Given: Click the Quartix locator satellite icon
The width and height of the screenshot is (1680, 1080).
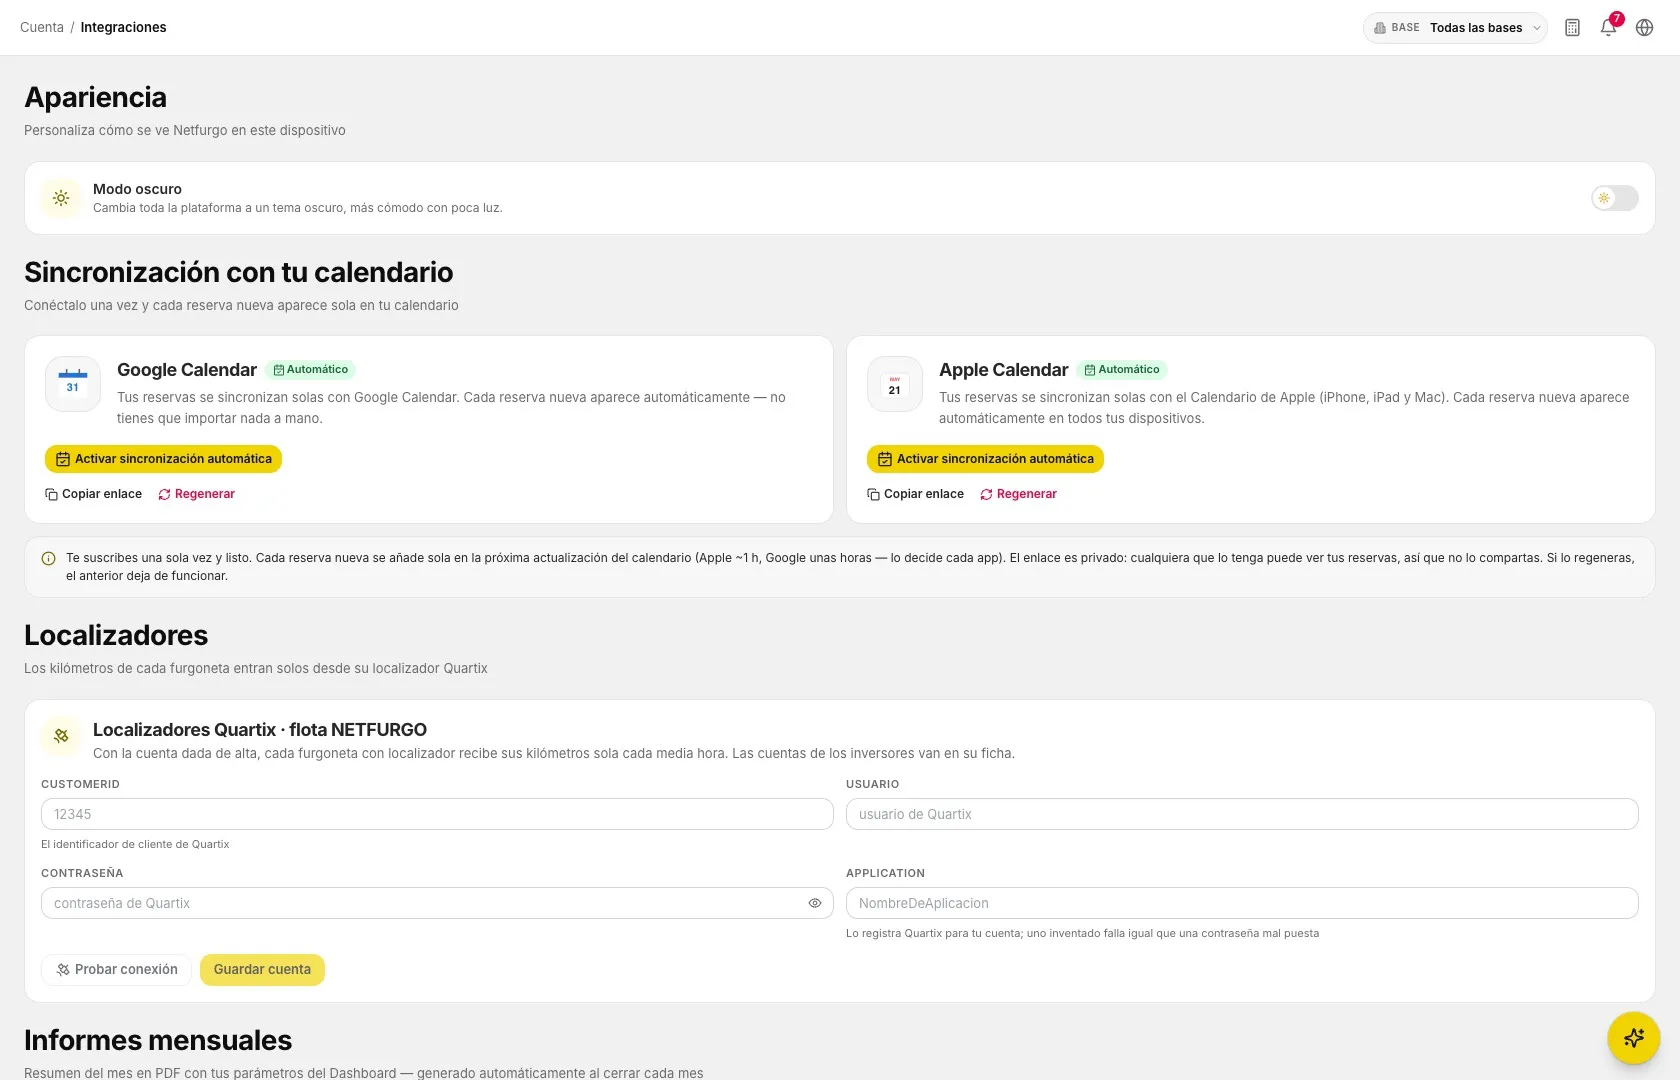Looking at the screenshot, I should pyautogui.click(x=61, y=736).
